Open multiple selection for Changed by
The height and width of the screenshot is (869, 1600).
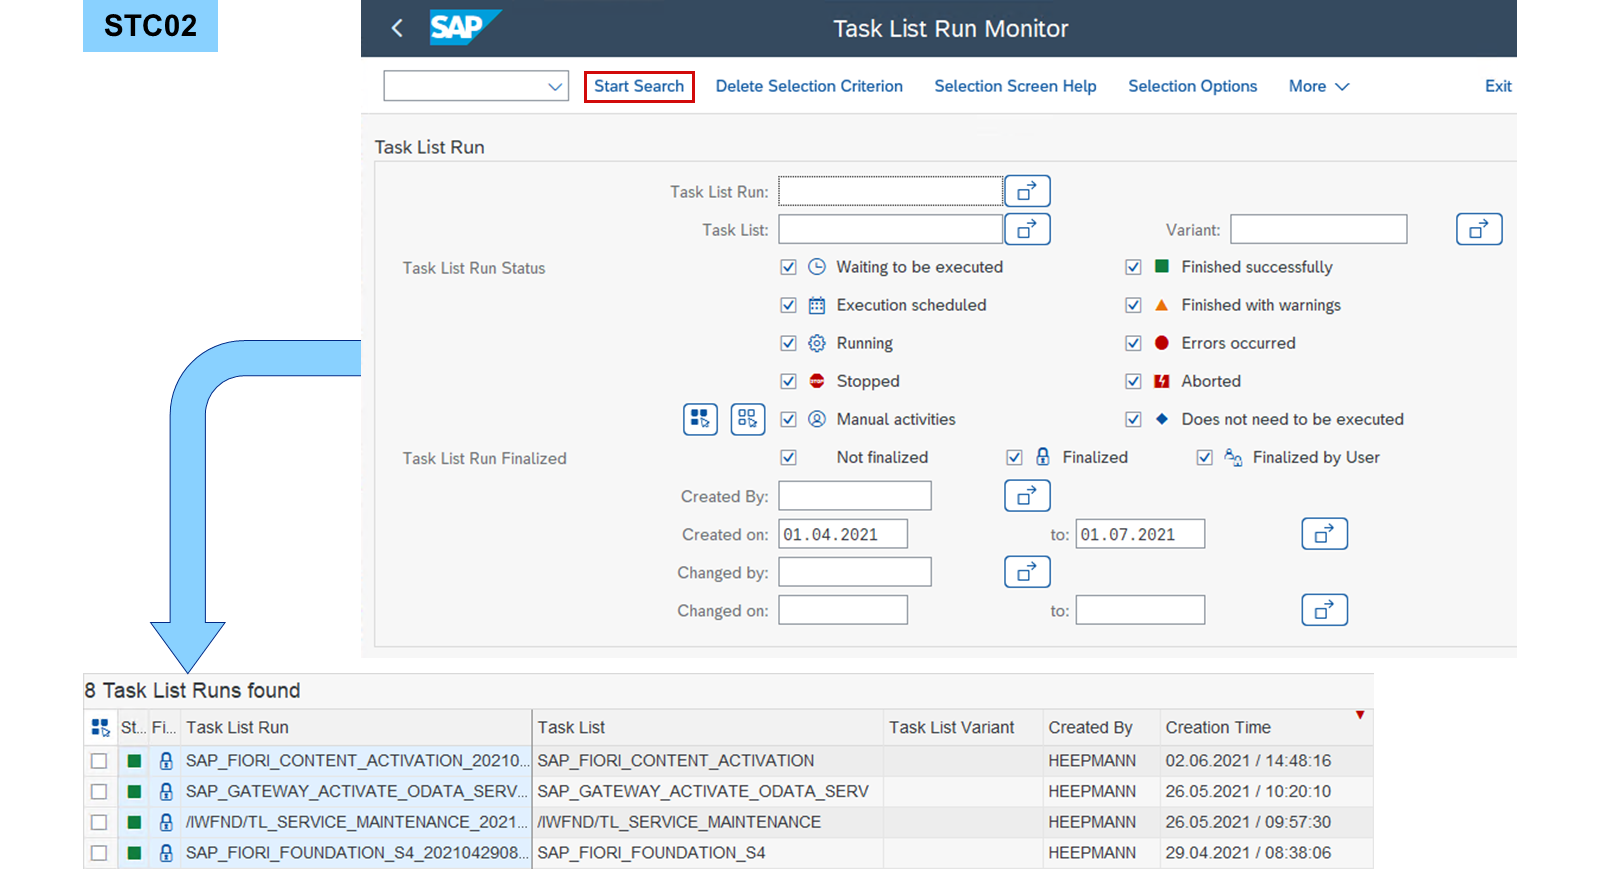click(x=1027, y=572)
